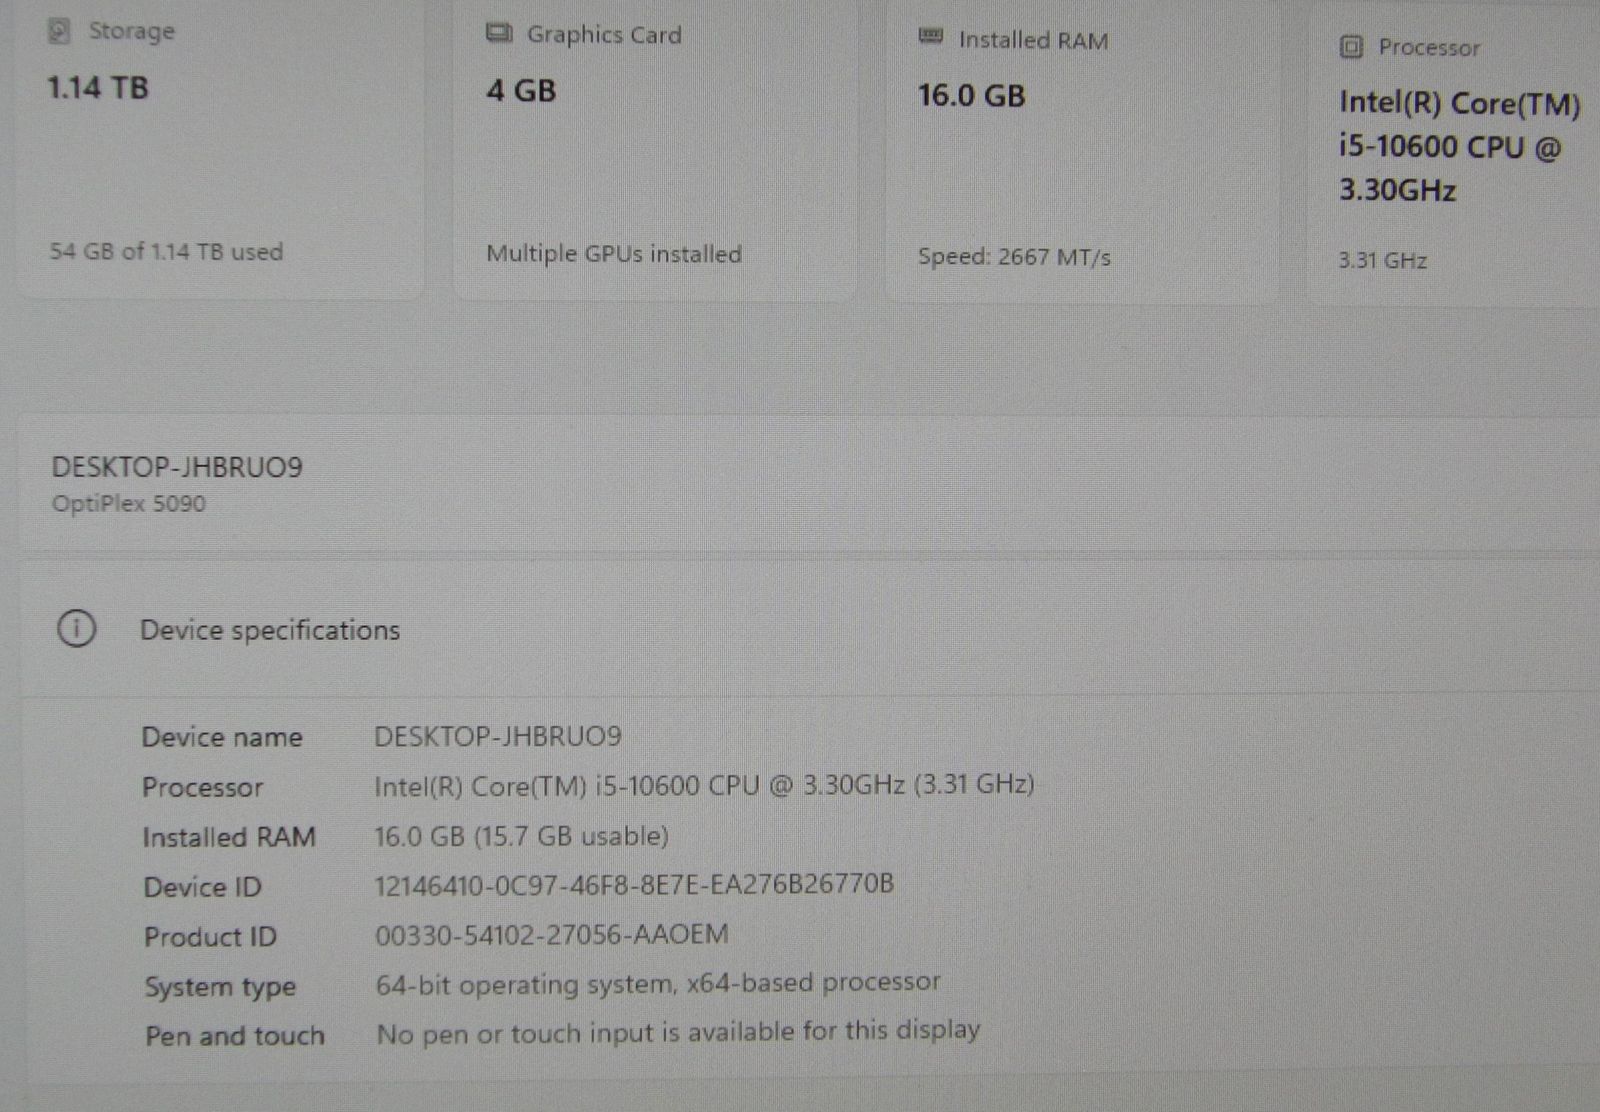
Task: Select the Product ID value 00330-54102-27056-AAOEM
Action: point(551,935)
